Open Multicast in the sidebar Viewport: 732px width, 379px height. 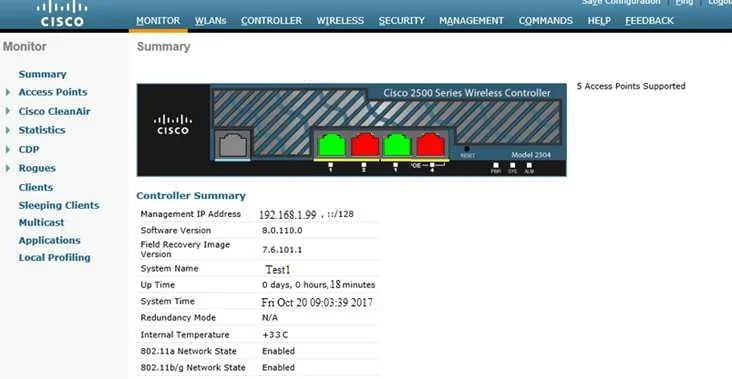coord(42,223)
